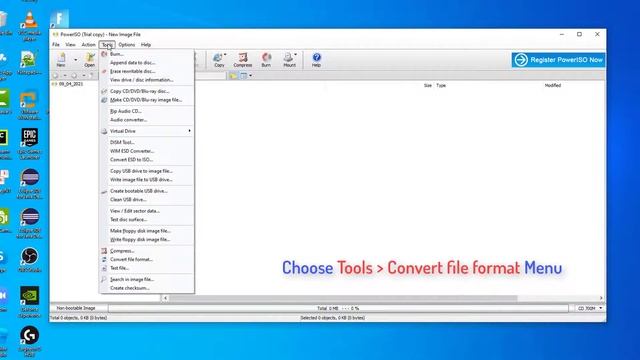Click the Burn toolbar icon
The height and width of the screenshot is (360, 640).
pyautogui.click(x=266, y=60)
